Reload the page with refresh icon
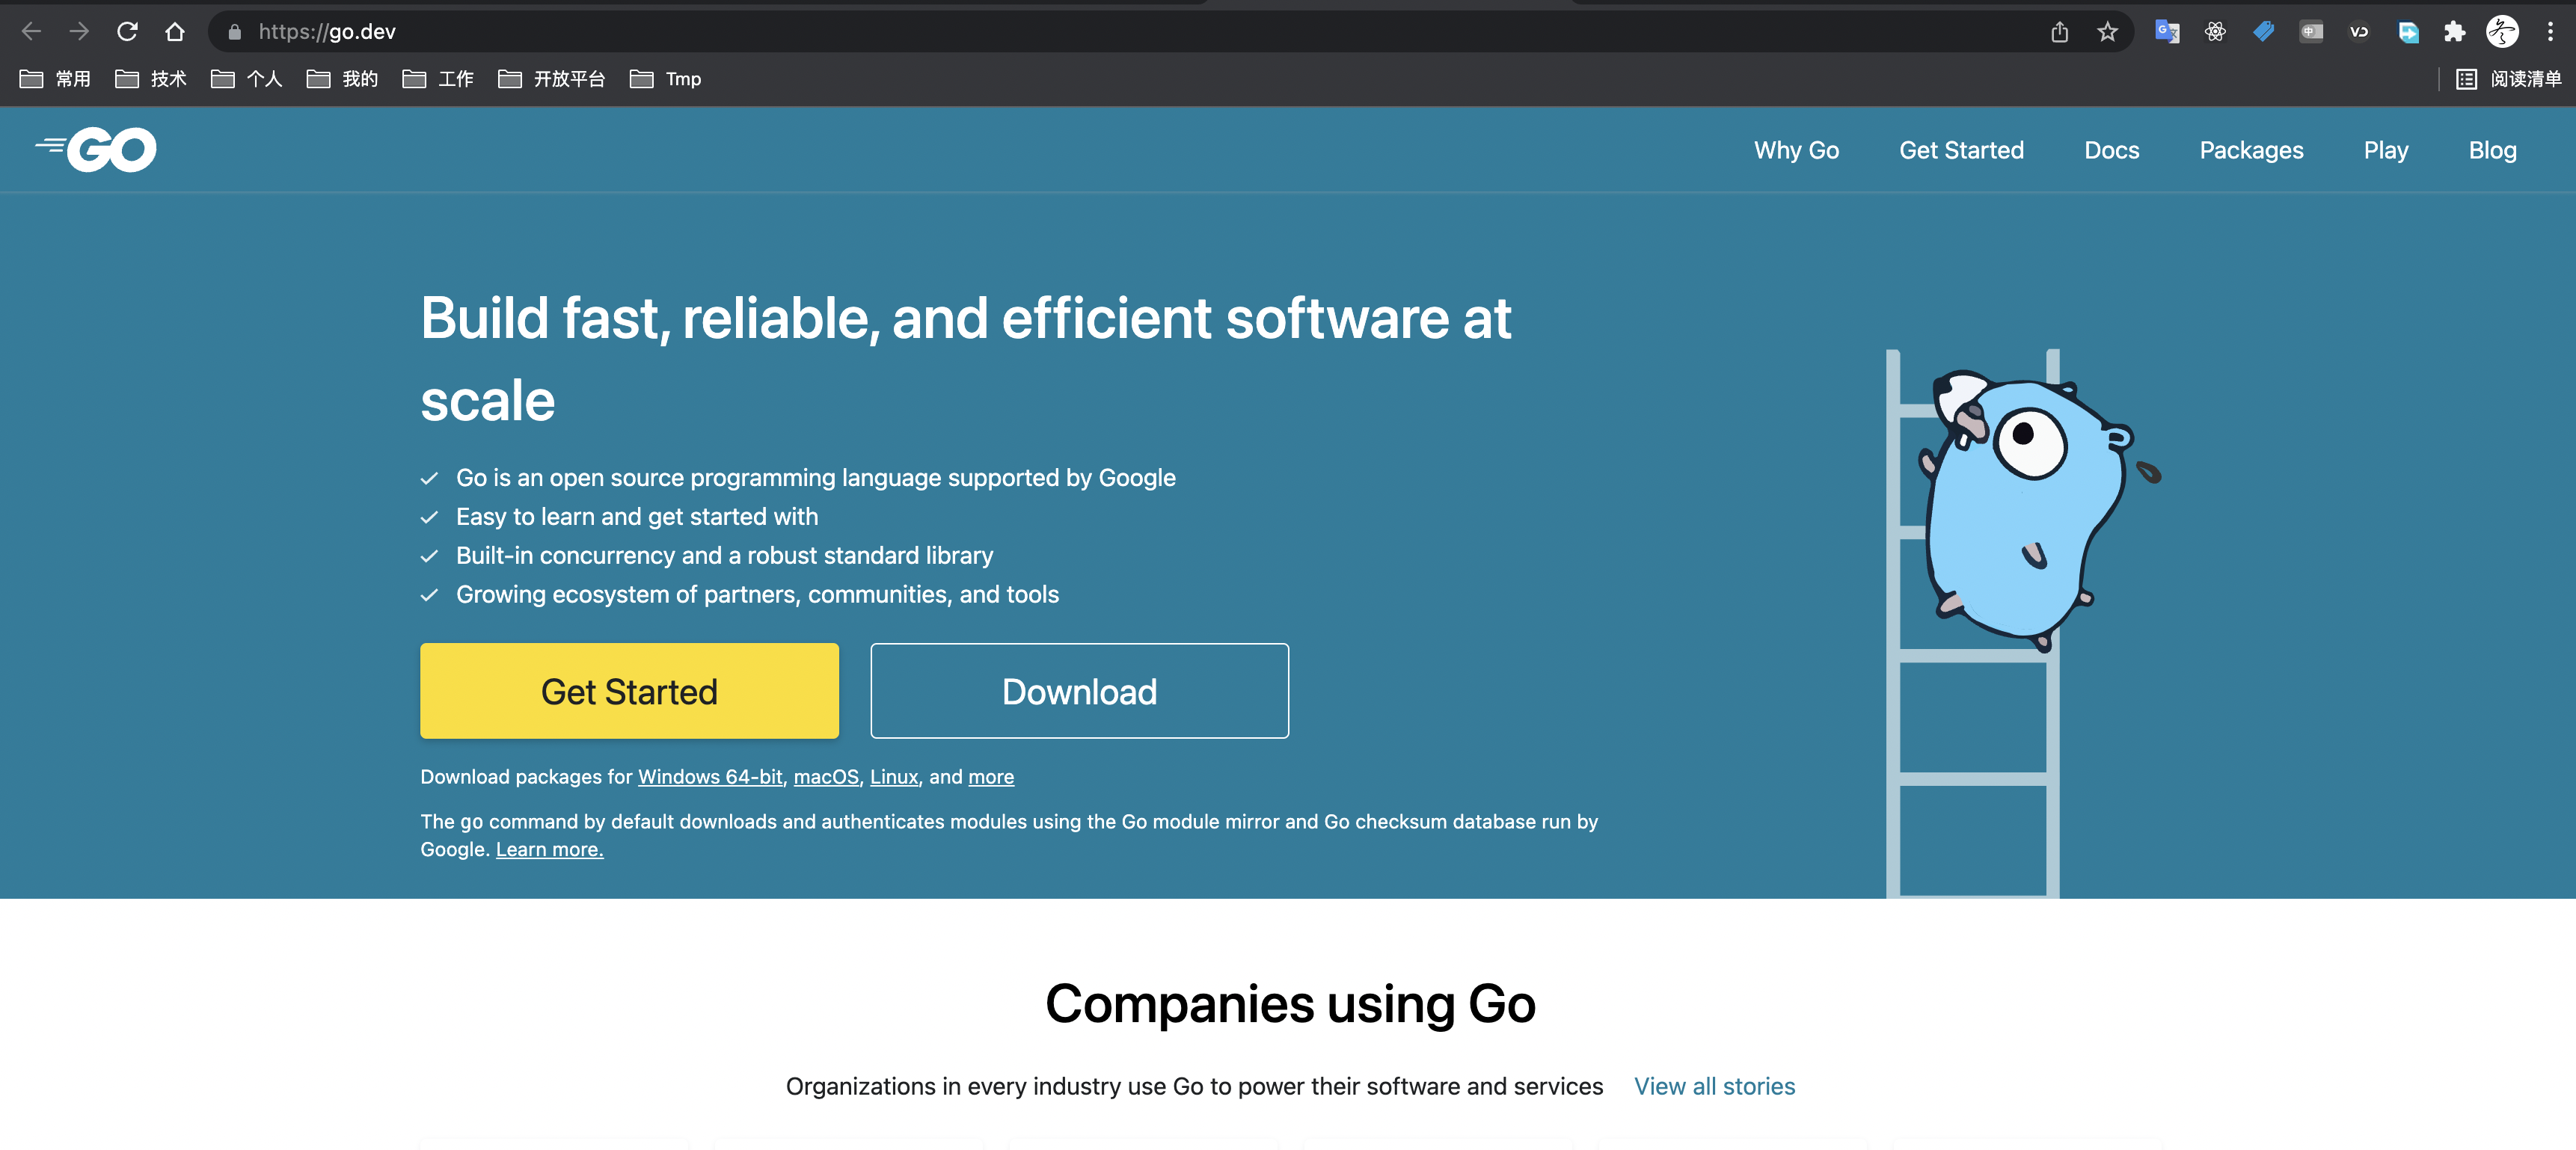This screenshot has height=1150, width=2576. [x=127, y=32]
